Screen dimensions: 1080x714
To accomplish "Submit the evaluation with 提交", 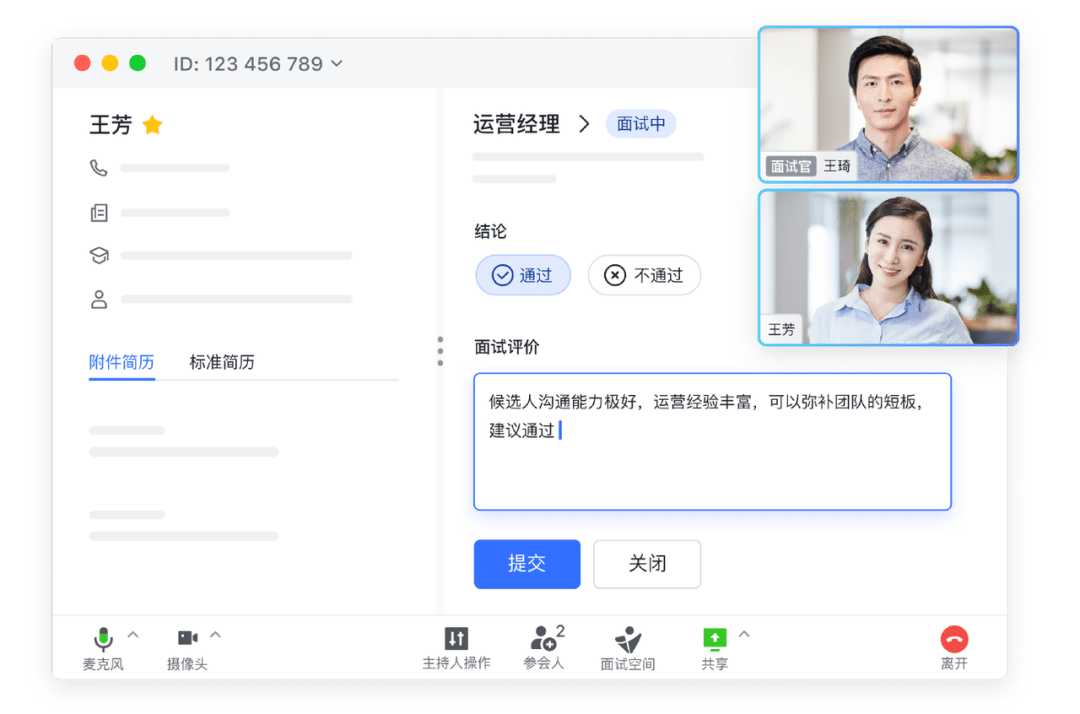I will (x=527, y=564).
